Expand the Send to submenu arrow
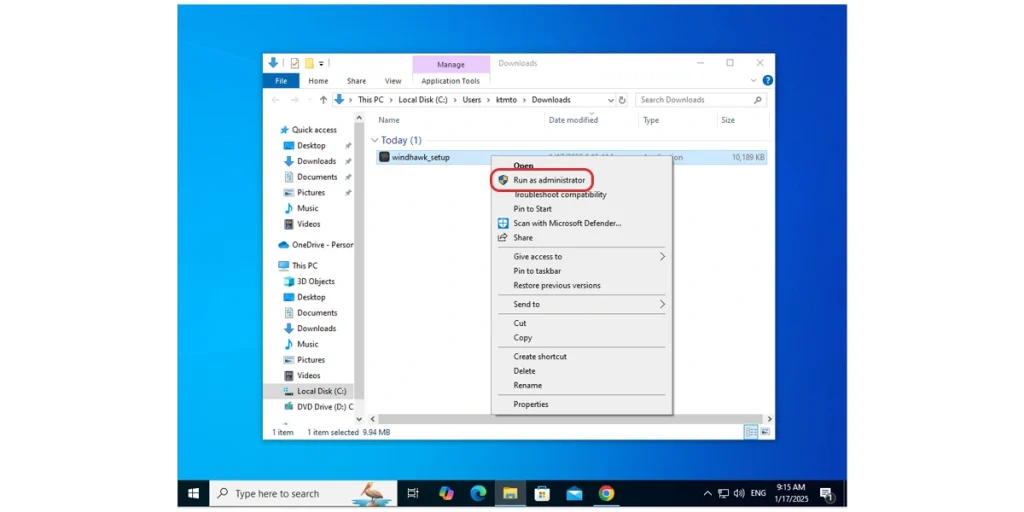 (x=662, y=304)
